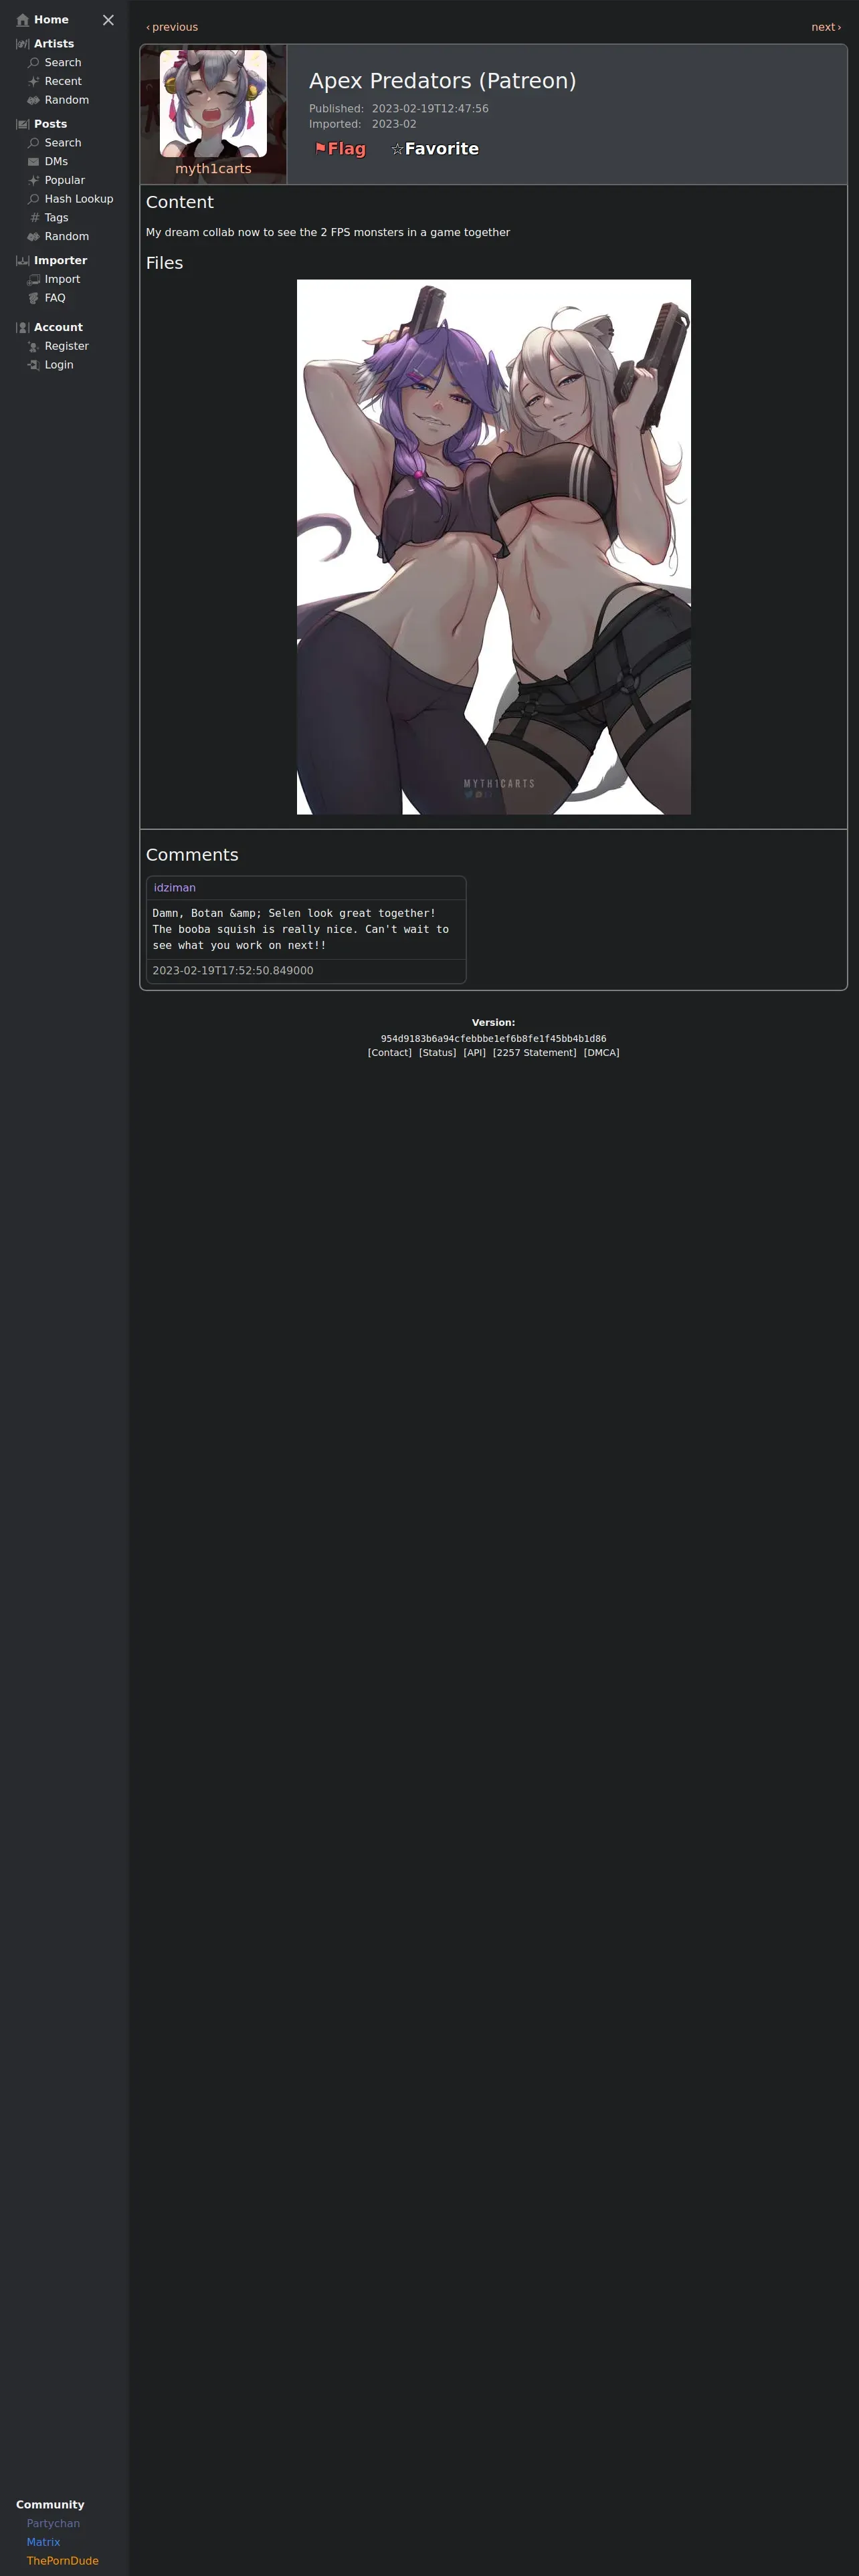Open idziman commenter profile
This screenshot has height=2576, width=859.
(175, 888)
